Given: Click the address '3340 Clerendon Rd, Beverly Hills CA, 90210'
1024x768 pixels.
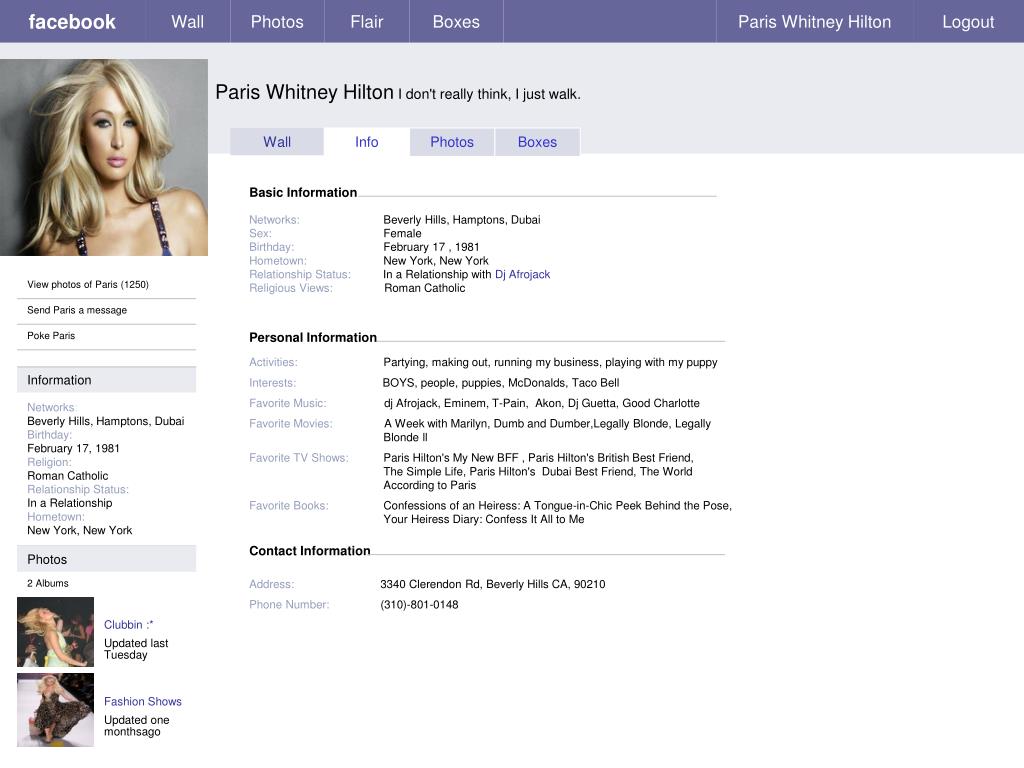Looking at the screenshot, I should (493, 584).
